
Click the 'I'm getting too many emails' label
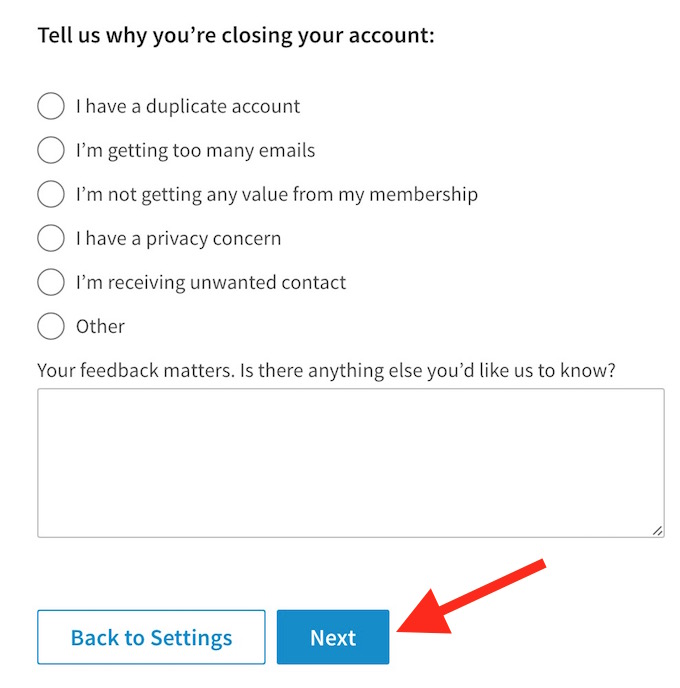click(x=195, y=150)
